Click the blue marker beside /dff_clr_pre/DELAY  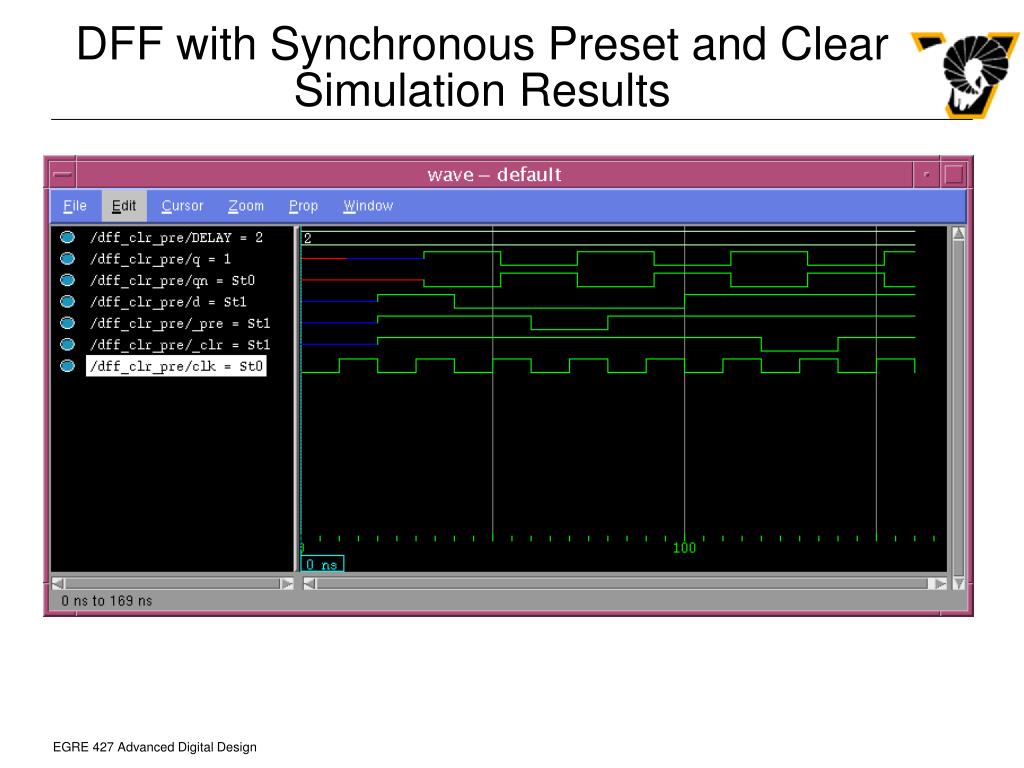click(x=67, y=237)
